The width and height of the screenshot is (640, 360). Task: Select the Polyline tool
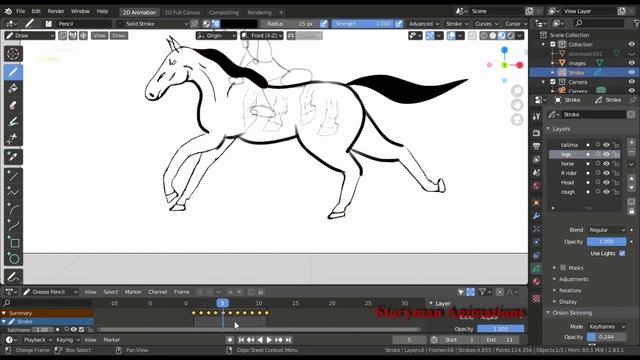(x=13, y=192)
